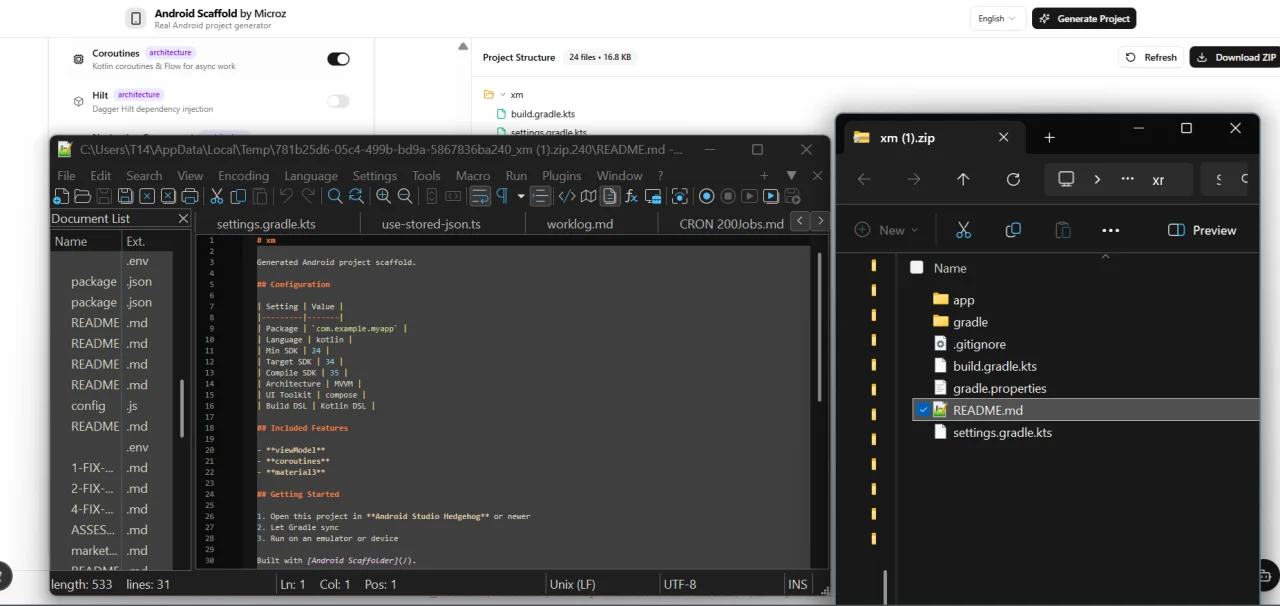Click Open file icon in Notepad++ toolbar
1280x606 pixels.
click(x=83, y=196)
